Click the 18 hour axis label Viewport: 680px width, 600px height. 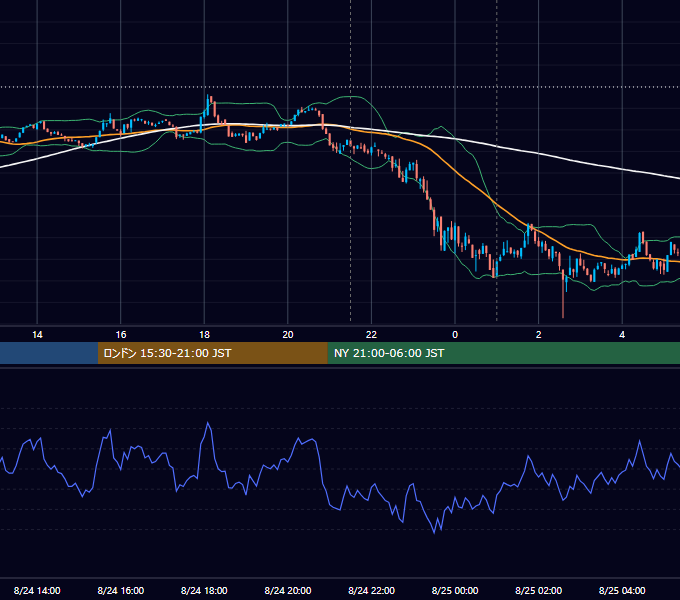click(x=204, y=335)
